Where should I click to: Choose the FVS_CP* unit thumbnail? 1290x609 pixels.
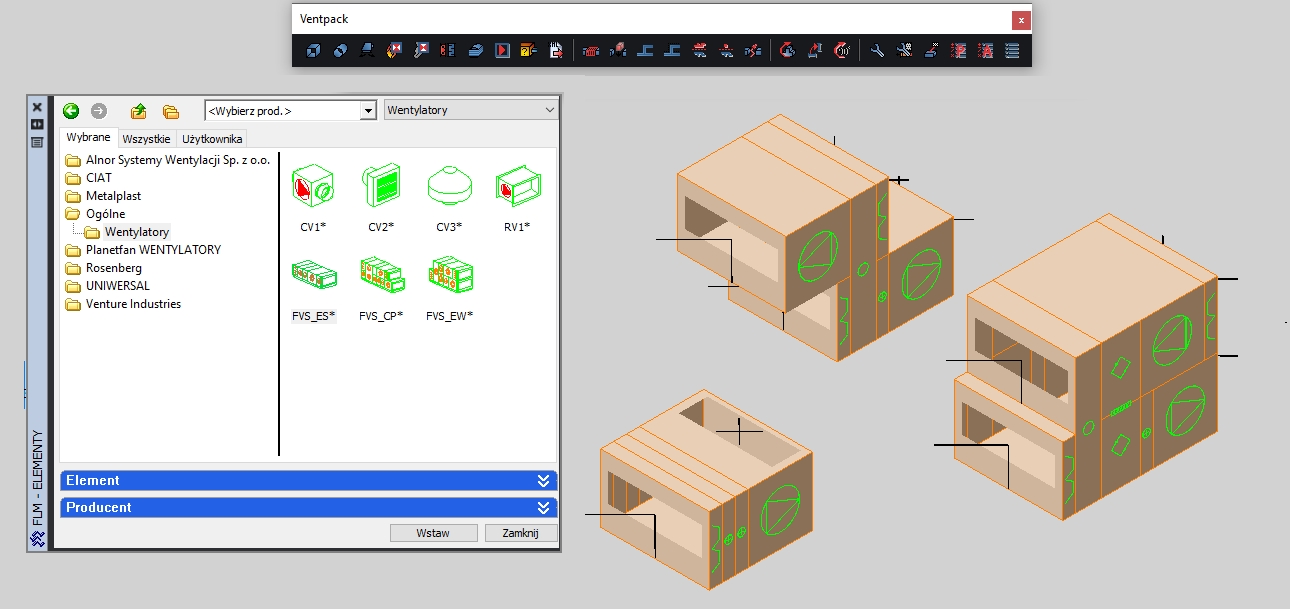pyautogui.click(x=380, y=275)
